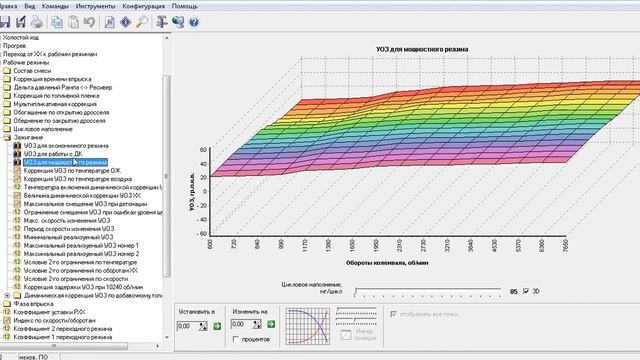Click the open Зажигание folder icon
Viewport: 640px width, 360px height.
[x=7, y=138]
